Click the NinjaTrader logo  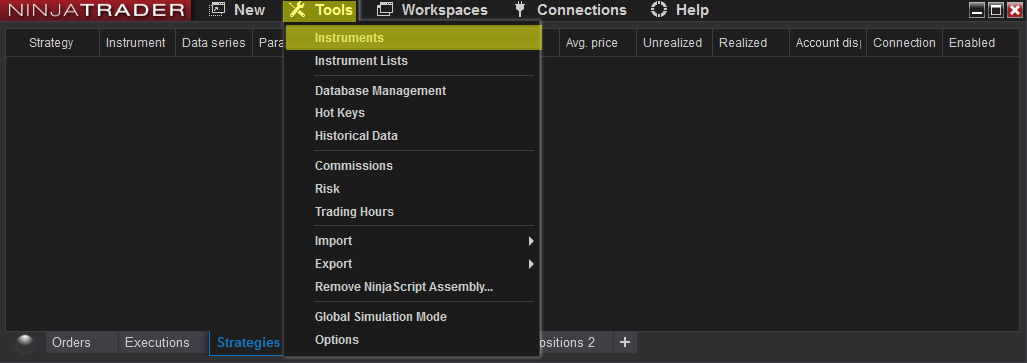[96, 10]
